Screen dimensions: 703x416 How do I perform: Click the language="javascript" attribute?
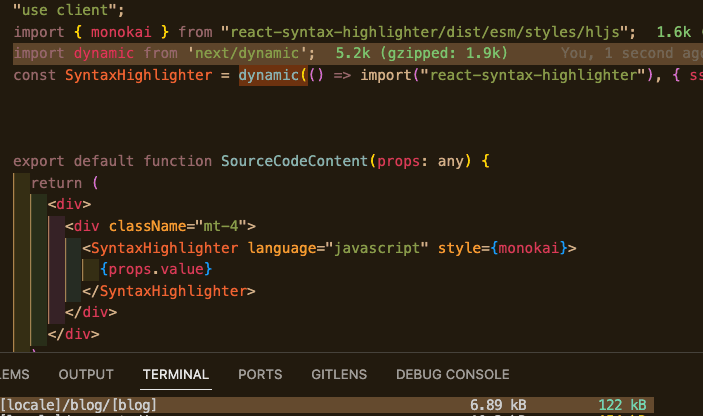click(x=338, y=248)
